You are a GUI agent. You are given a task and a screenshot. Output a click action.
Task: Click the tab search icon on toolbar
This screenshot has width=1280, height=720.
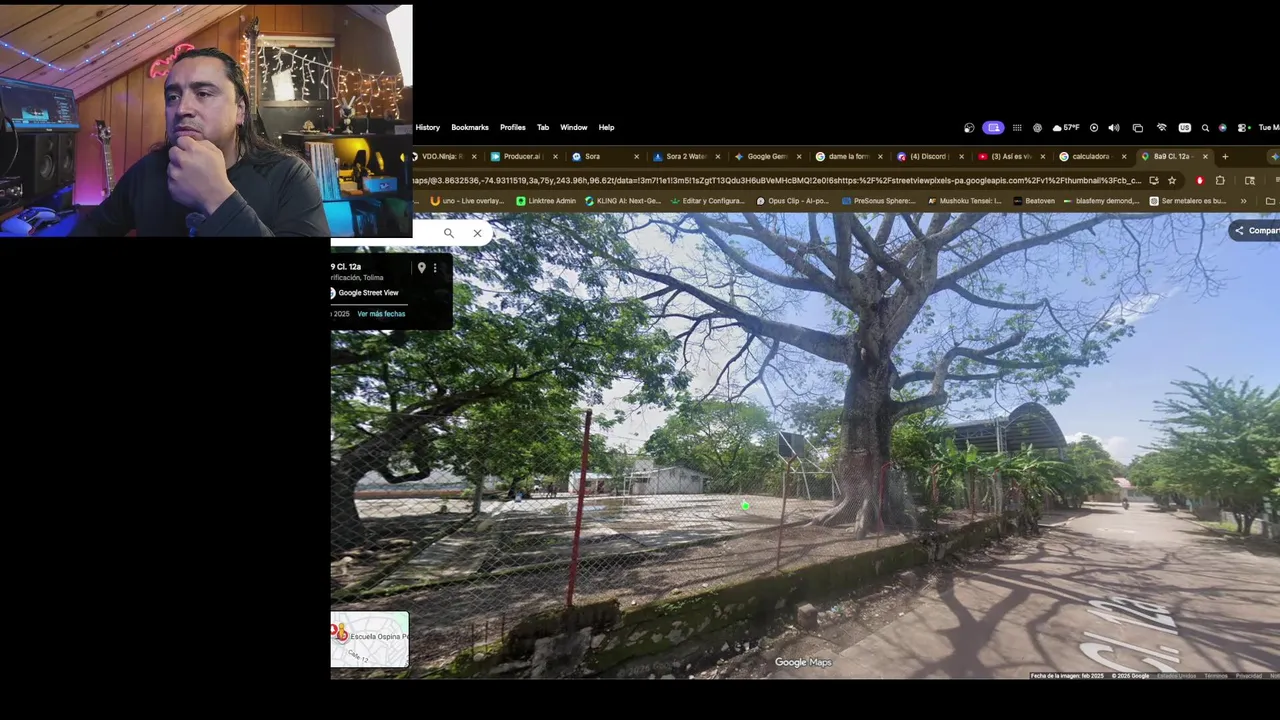[1249, 181]
